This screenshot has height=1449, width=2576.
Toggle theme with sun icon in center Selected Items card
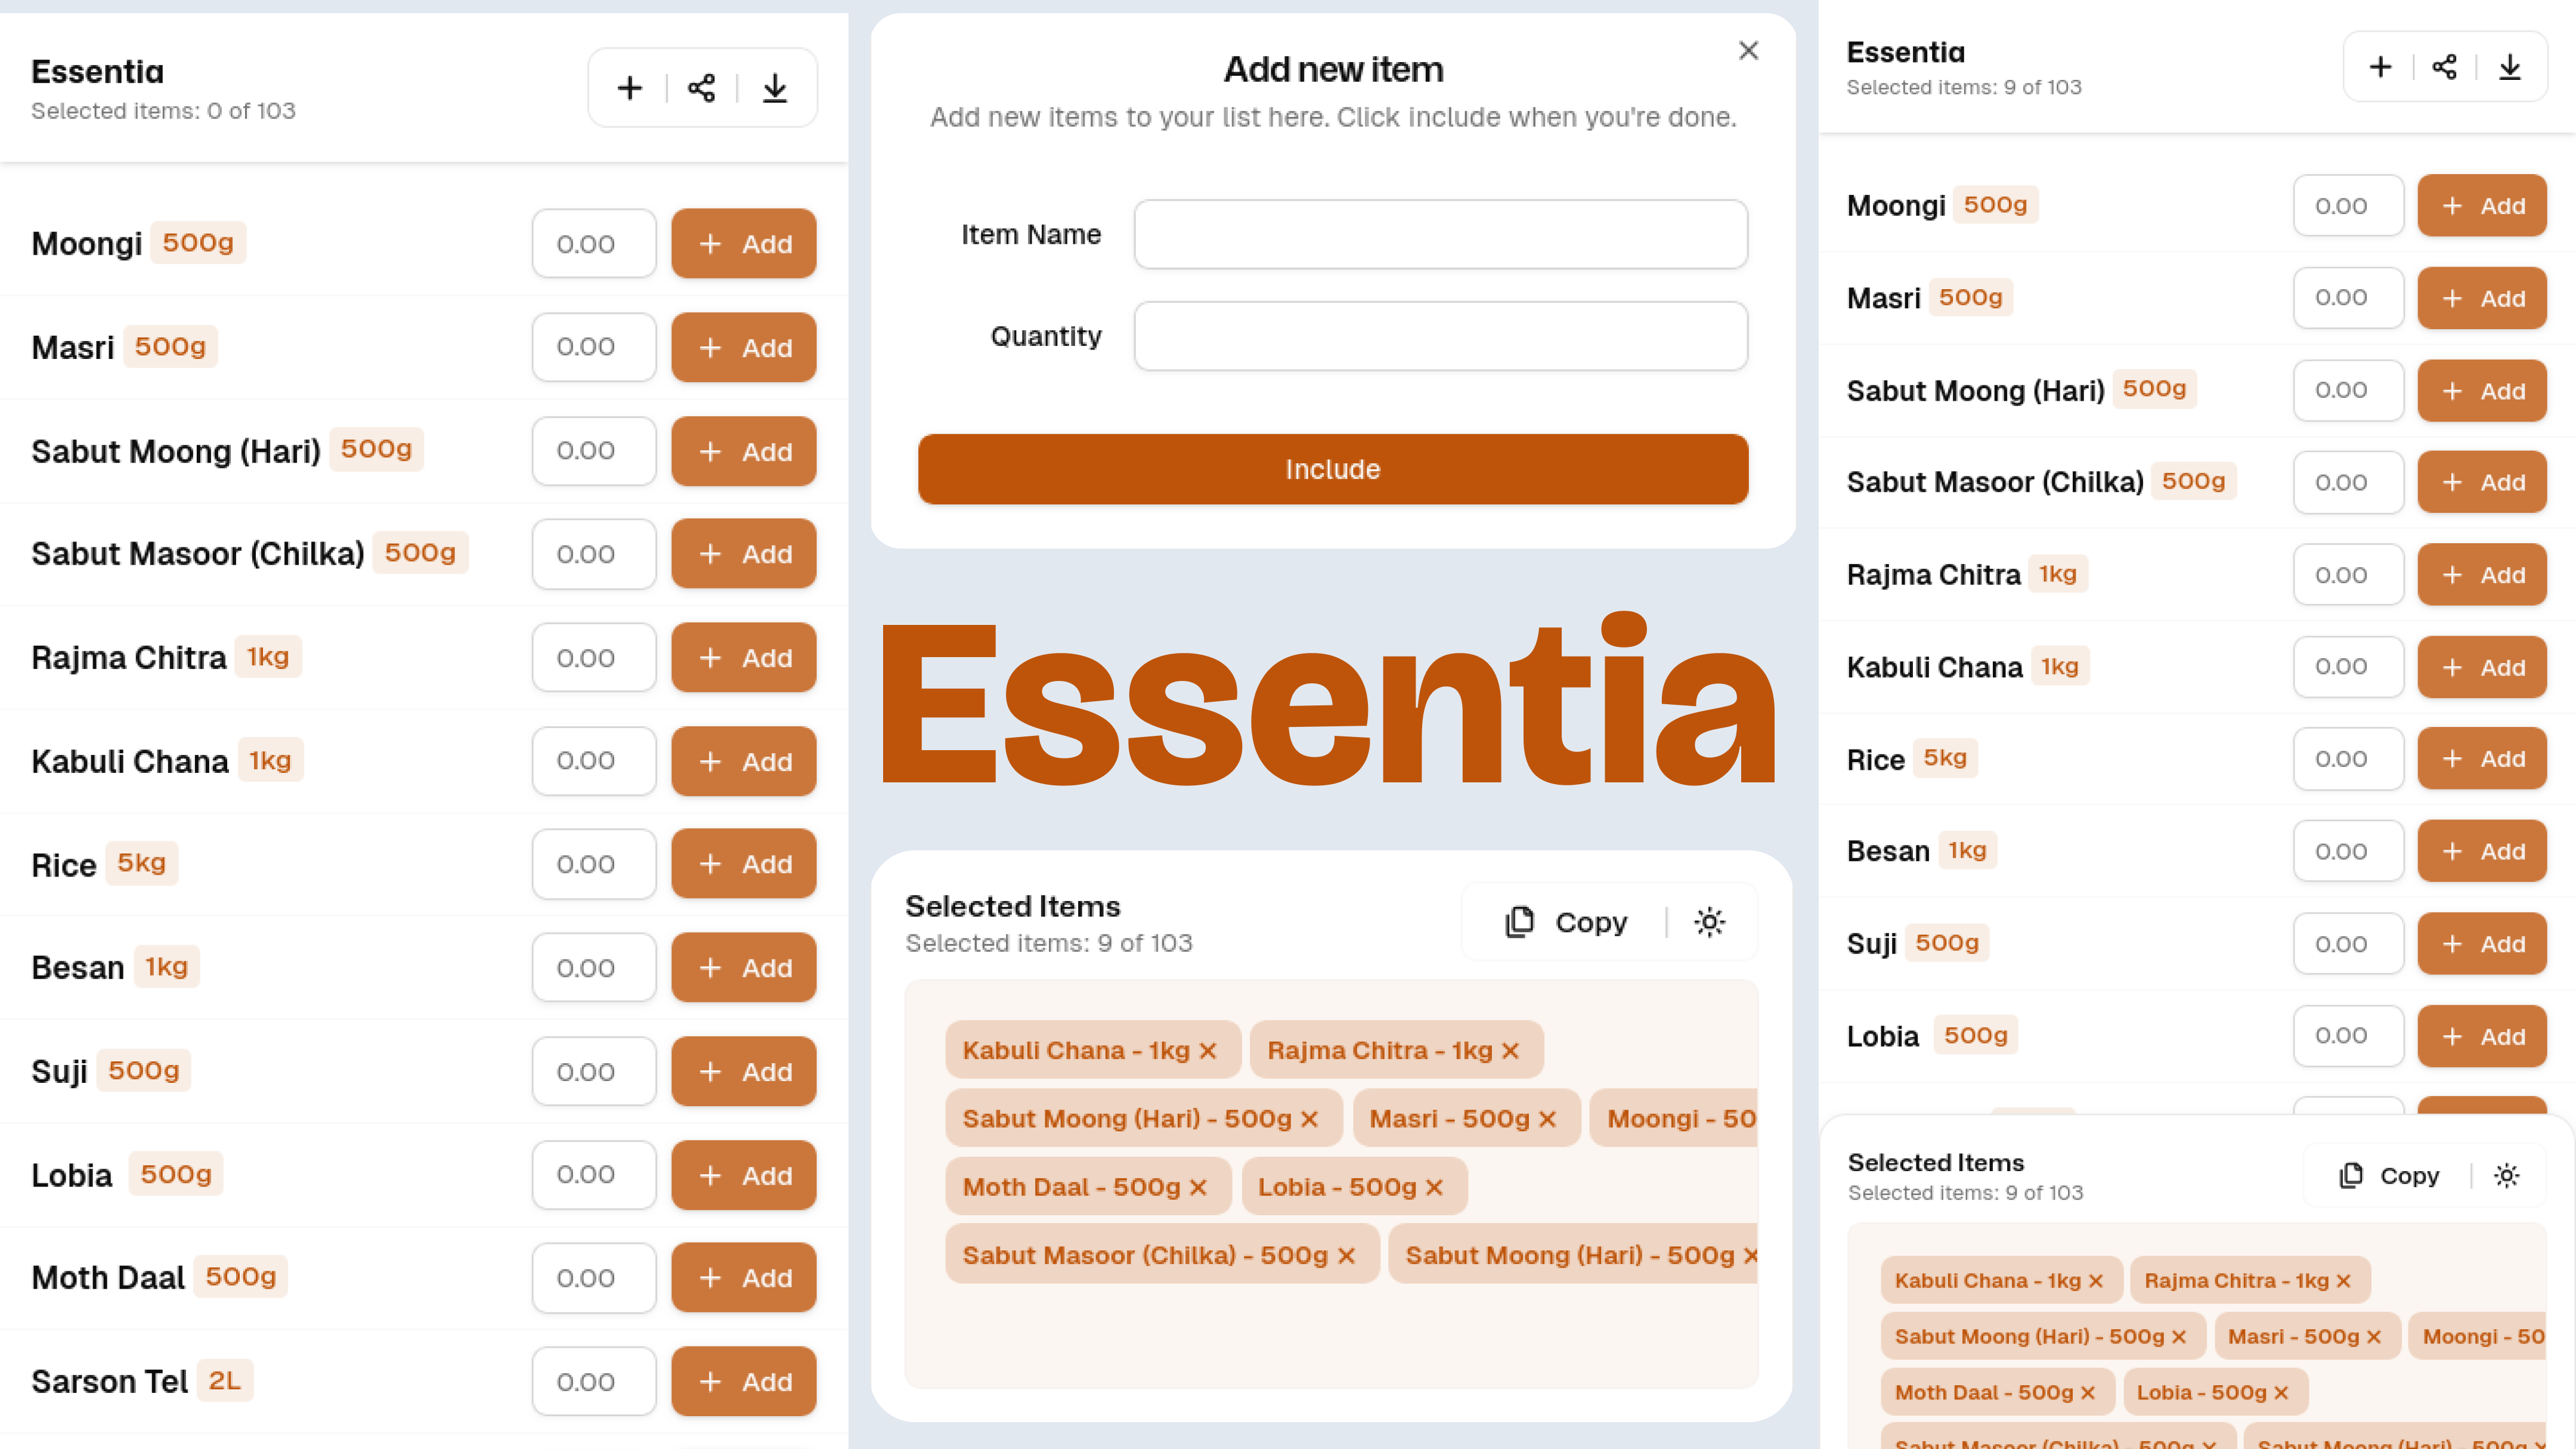(x=1709, y=922)
